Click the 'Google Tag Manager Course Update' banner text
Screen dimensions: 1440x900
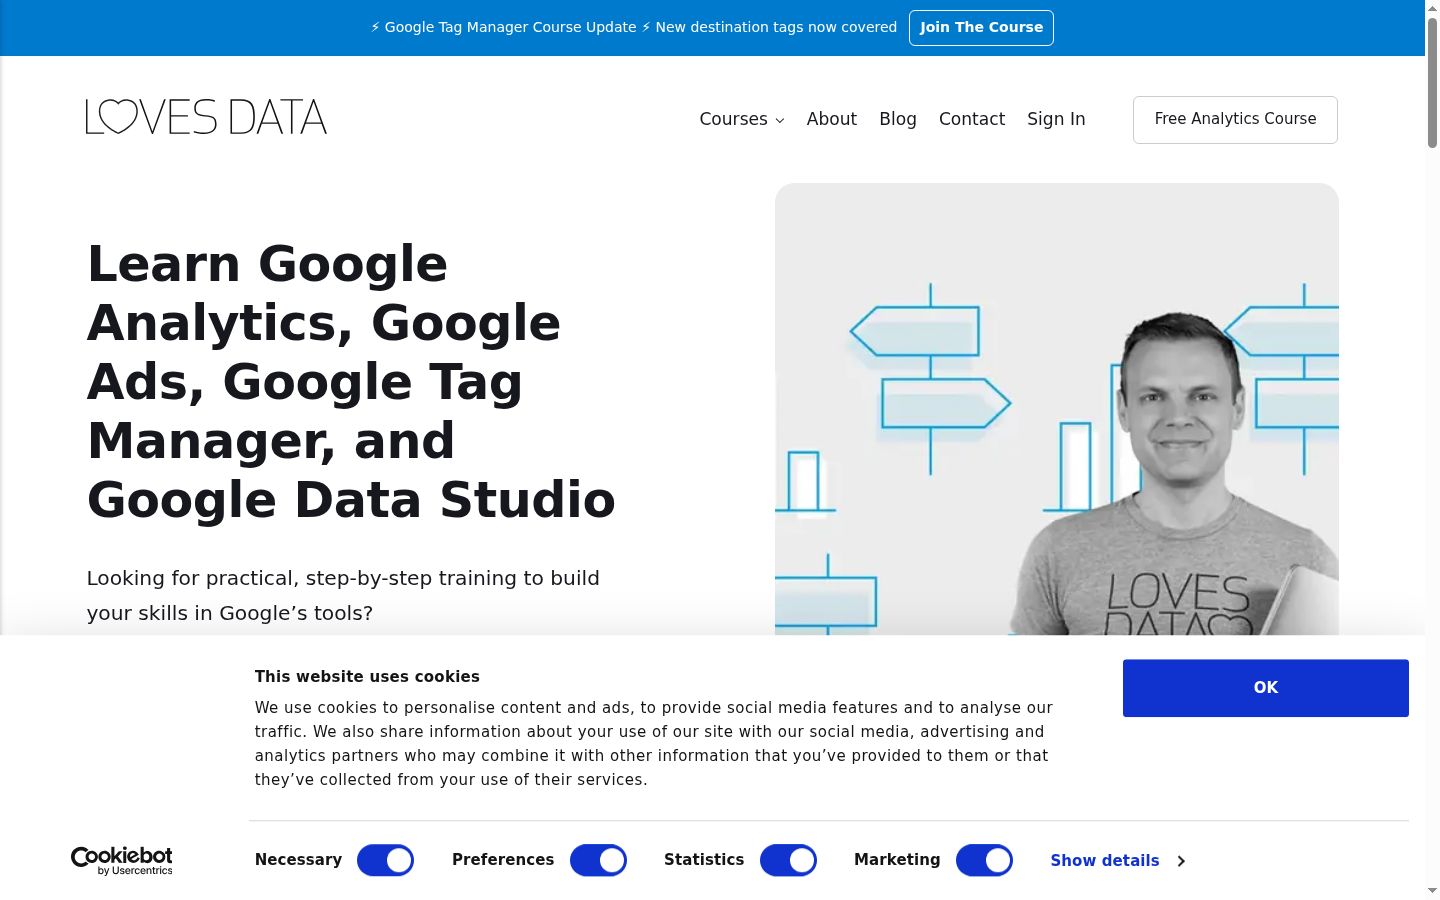click(x=633, y=28)
